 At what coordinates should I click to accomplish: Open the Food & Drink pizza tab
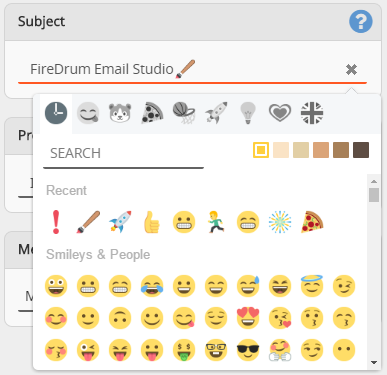pyautogui.click(x=152, y=113)
